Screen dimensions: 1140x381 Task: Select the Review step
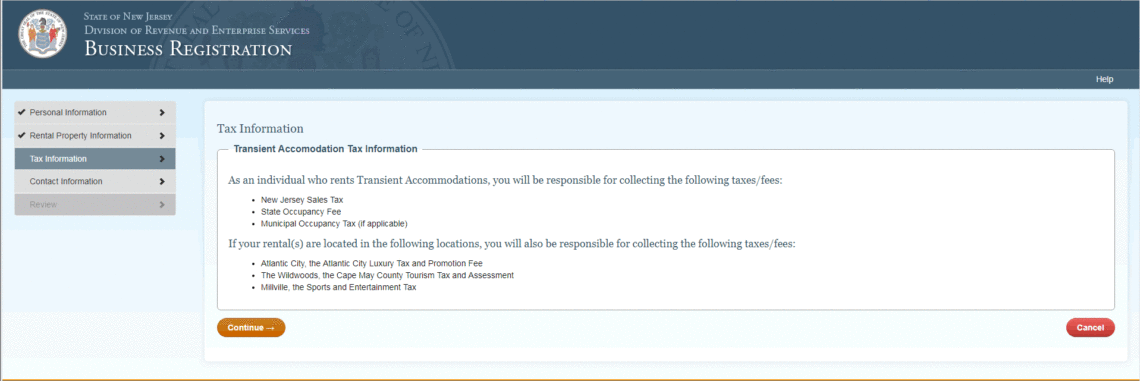point(95,204)
